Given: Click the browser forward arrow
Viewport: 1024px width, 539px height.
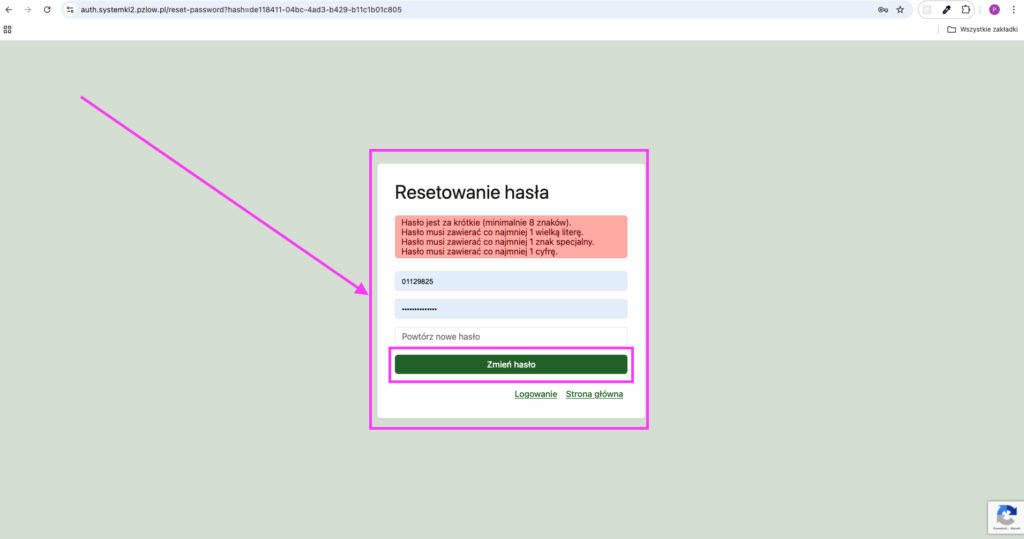Looking at the screenshot, I should (x=27, y=9).
